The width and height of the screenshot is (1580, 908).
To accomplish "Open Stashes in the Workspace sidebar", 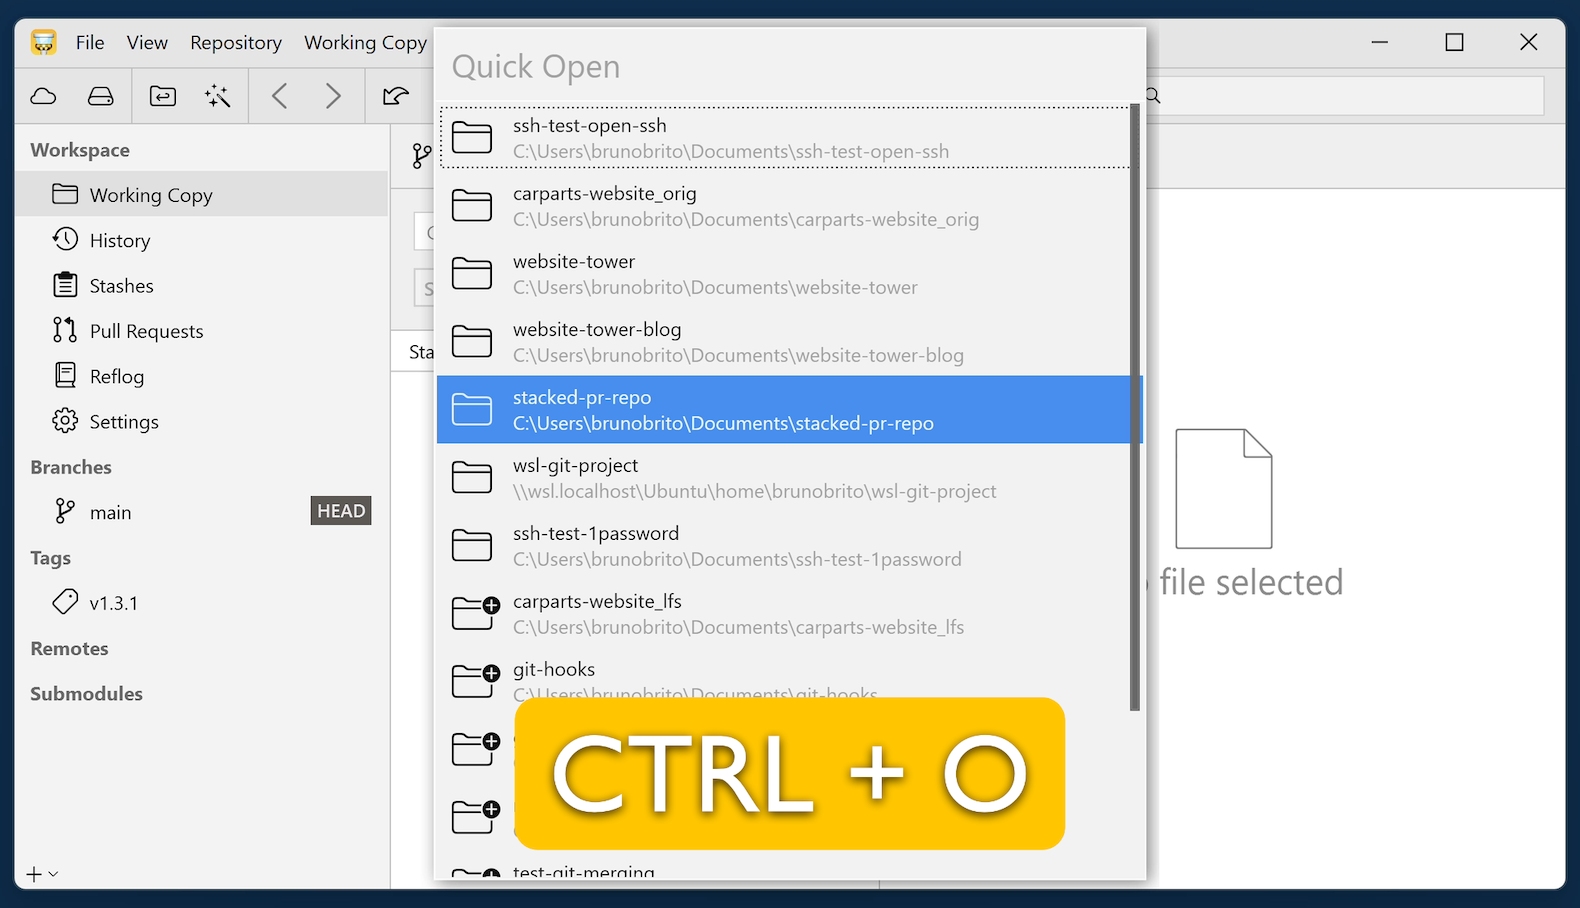I will pyautogui.click(x=121, y=286).
